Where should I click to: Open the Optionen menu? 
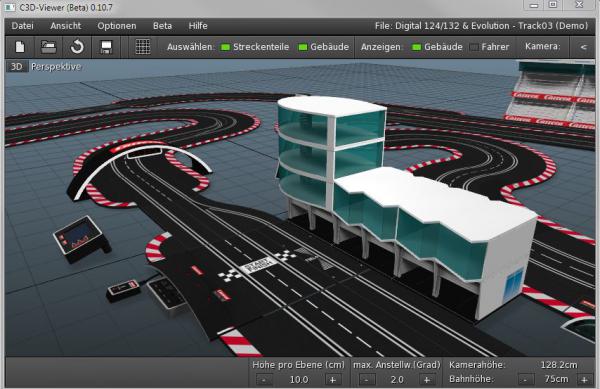(117, 26)
